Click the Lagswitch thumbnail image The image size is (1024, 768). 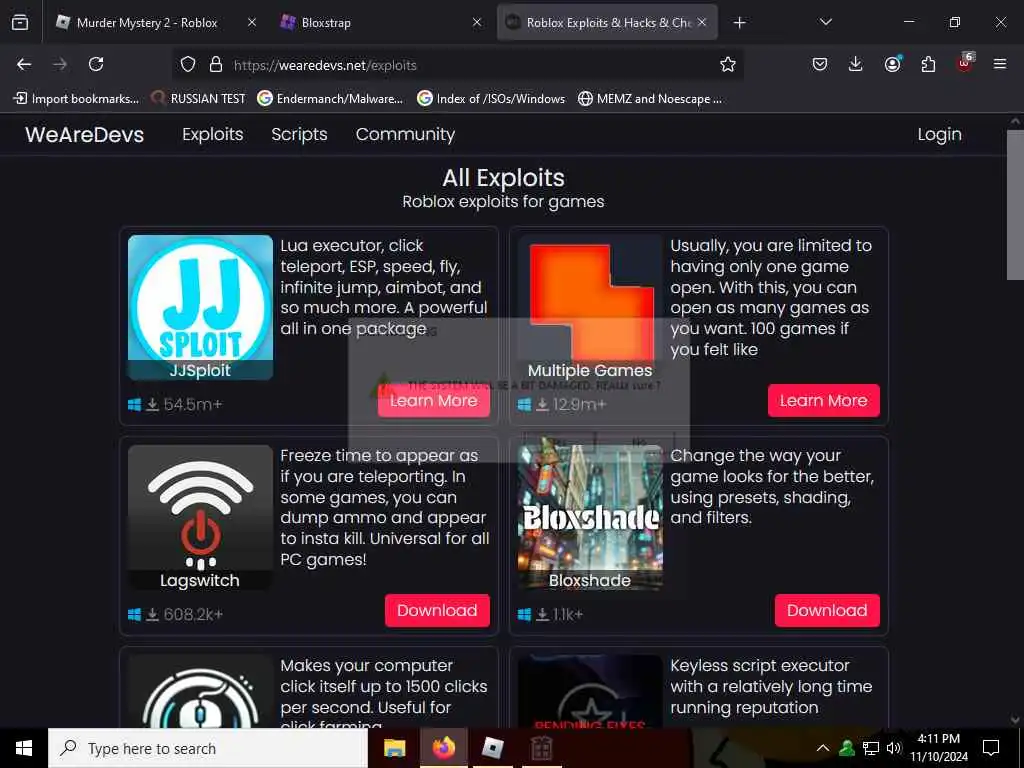[x=200, y=517]
